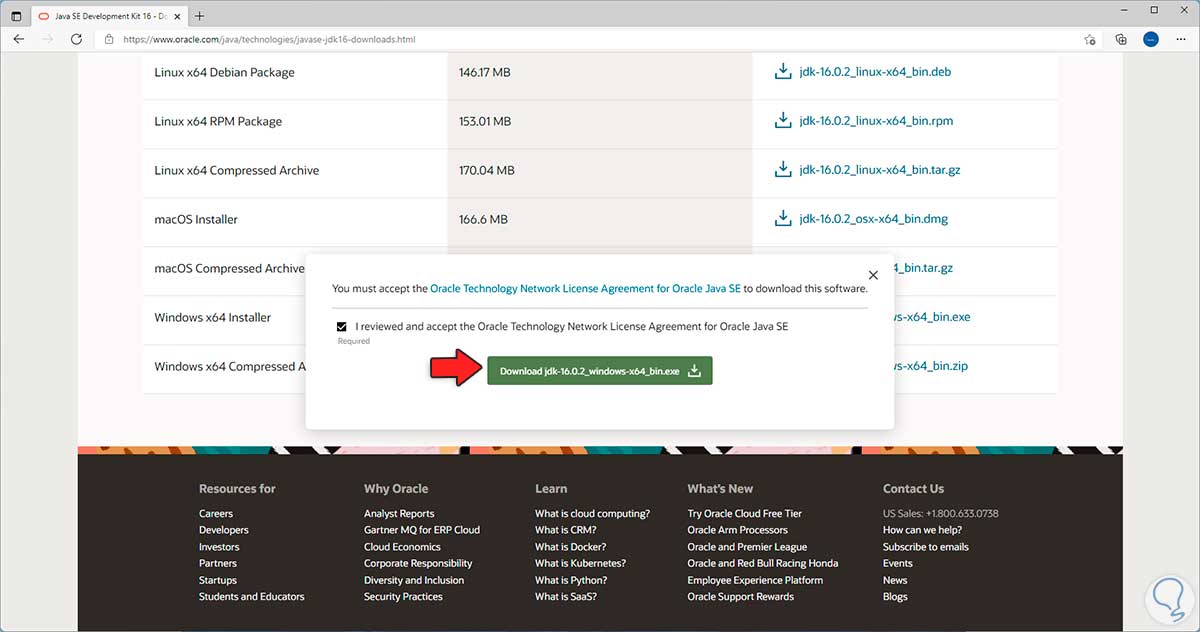Open Oracle Technology Network License Agreement link

(586, 288)
